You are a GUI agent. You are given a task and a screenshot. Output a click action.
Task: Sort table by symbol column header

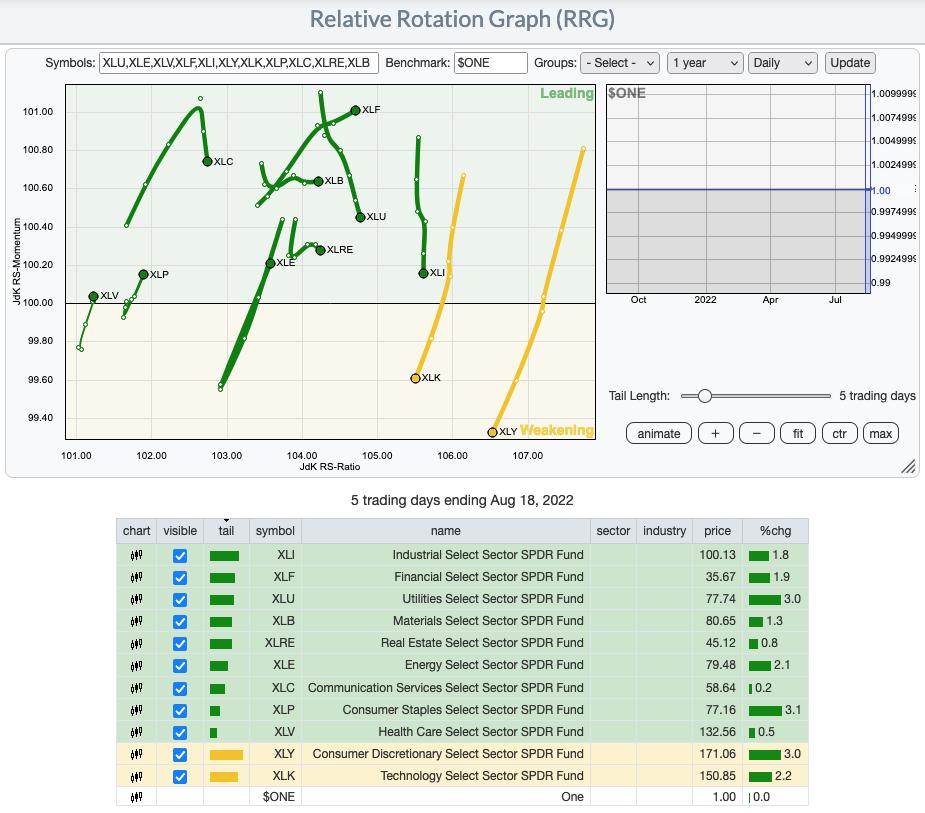[x=275, y=531]
